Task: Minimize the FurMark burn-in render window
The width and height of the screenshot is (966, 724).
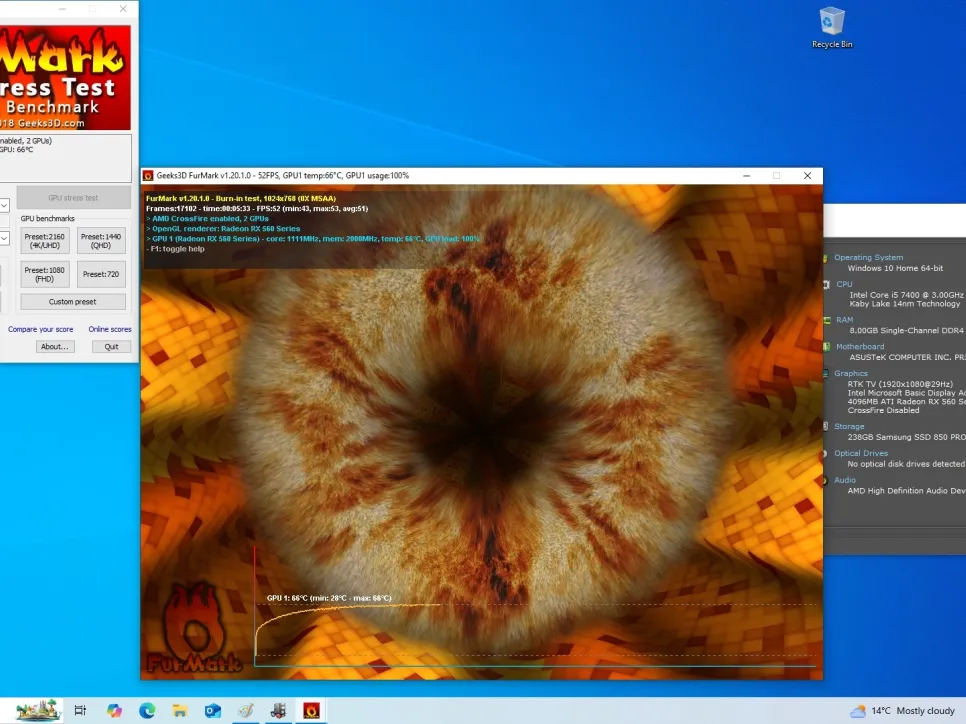Action: click(747, 176)
